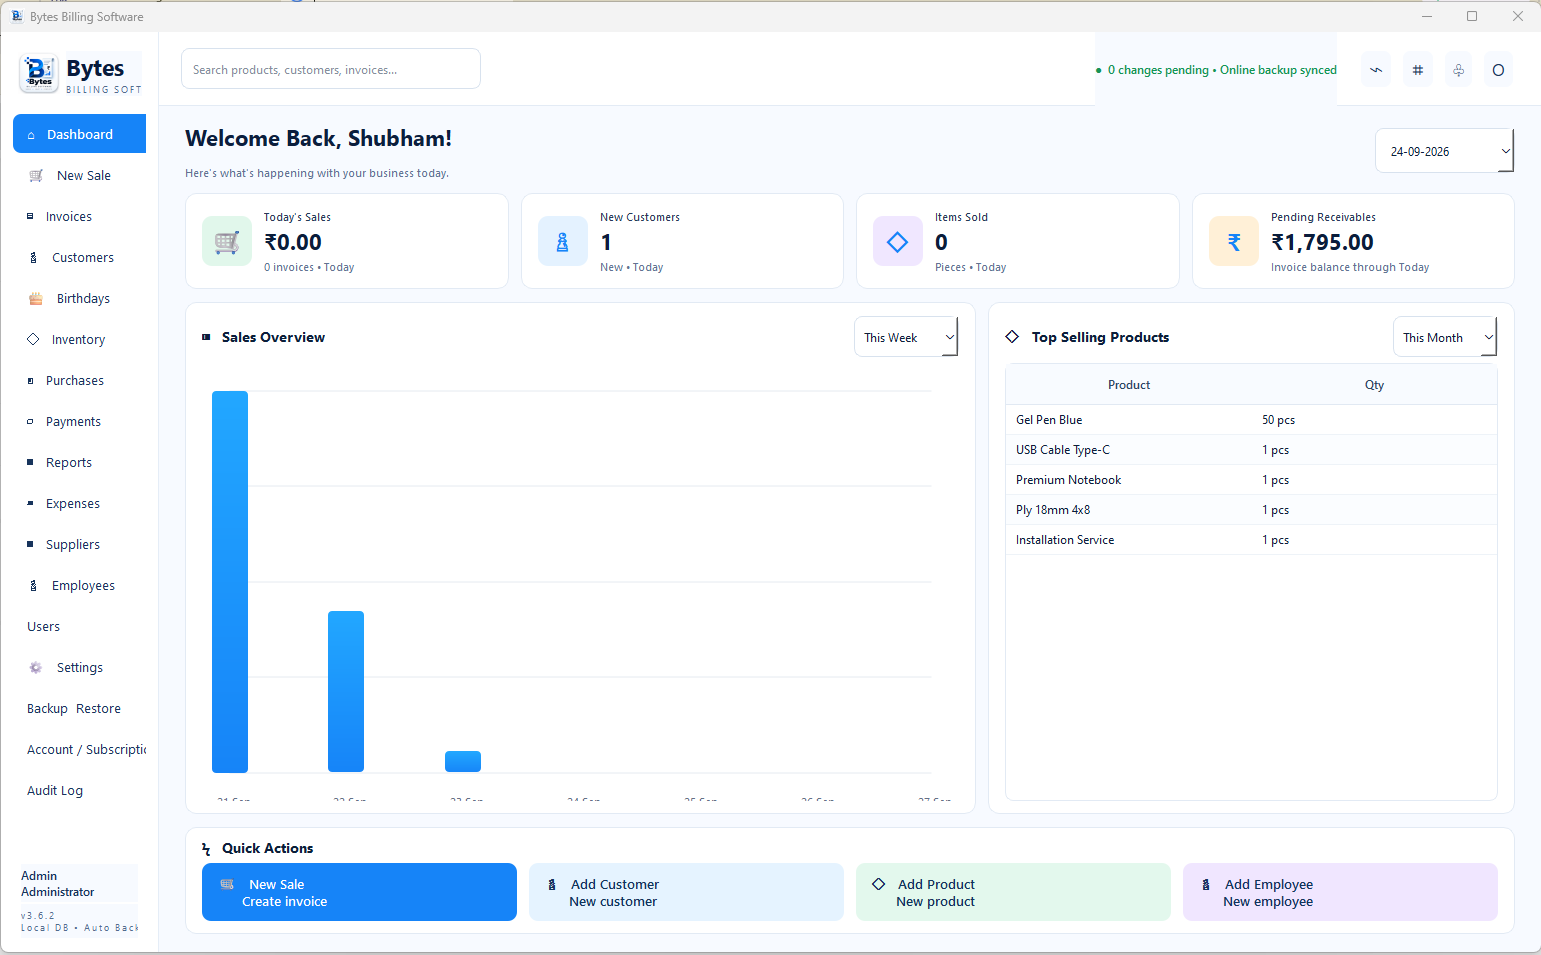This screenshot has height=955, width=1541.
Task: Select the USB Cable Type-C row
Action: click(x=1251, y=450)
